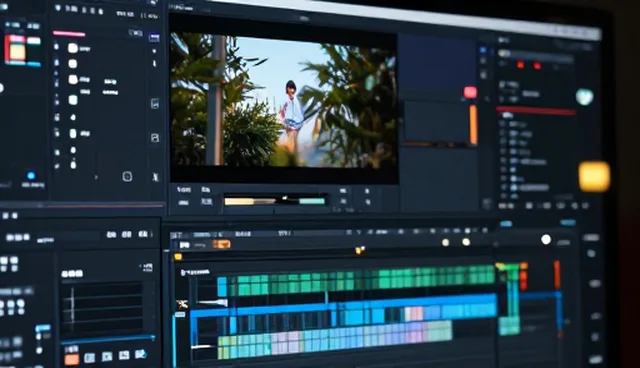Click the glowing blue circle icon in the upper-left panel

[x=31, y=176]
